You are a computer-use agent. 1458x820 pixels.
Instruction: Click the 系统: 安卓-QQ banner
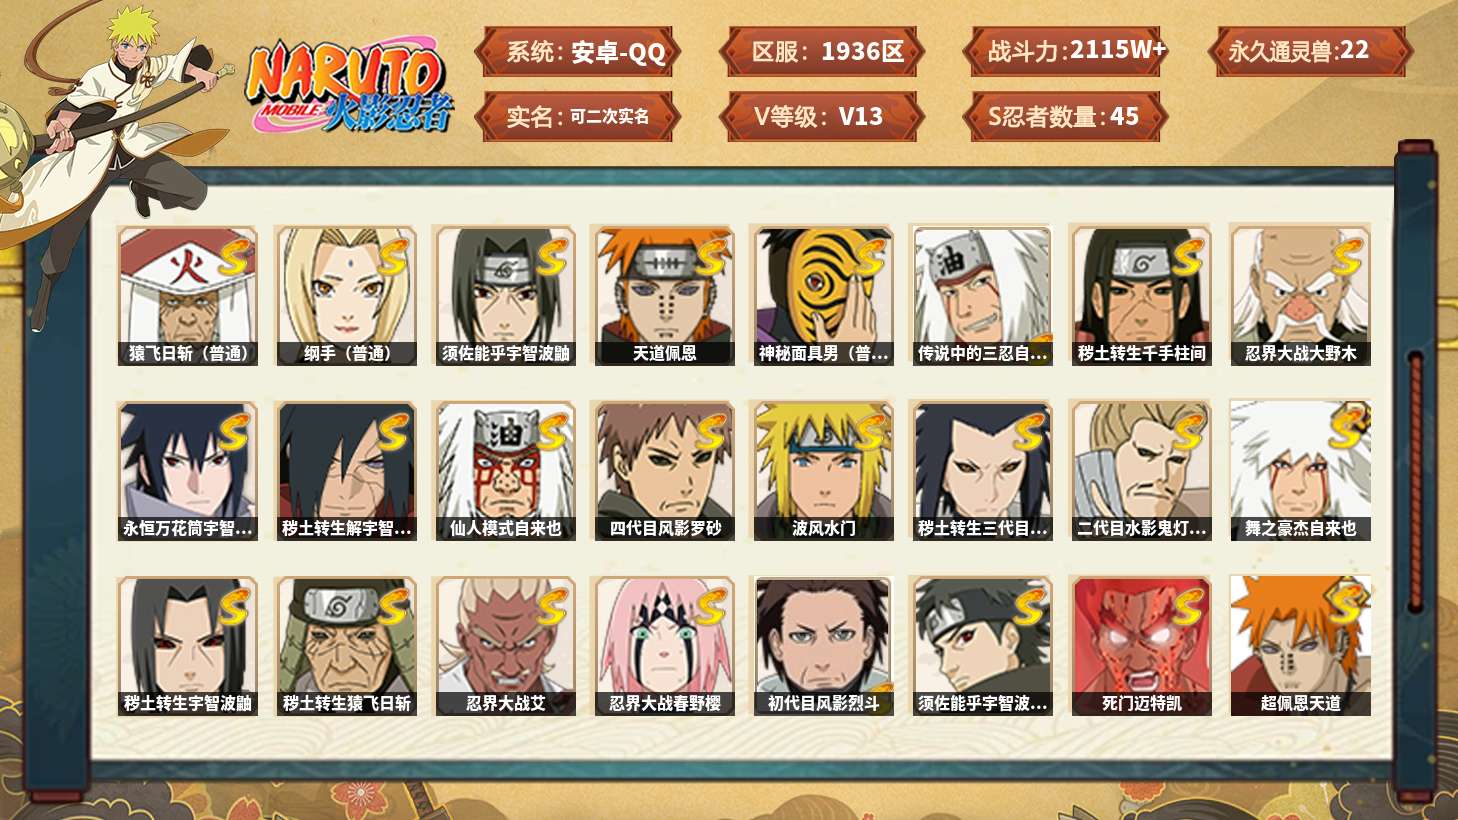click(x=578, y=52)
